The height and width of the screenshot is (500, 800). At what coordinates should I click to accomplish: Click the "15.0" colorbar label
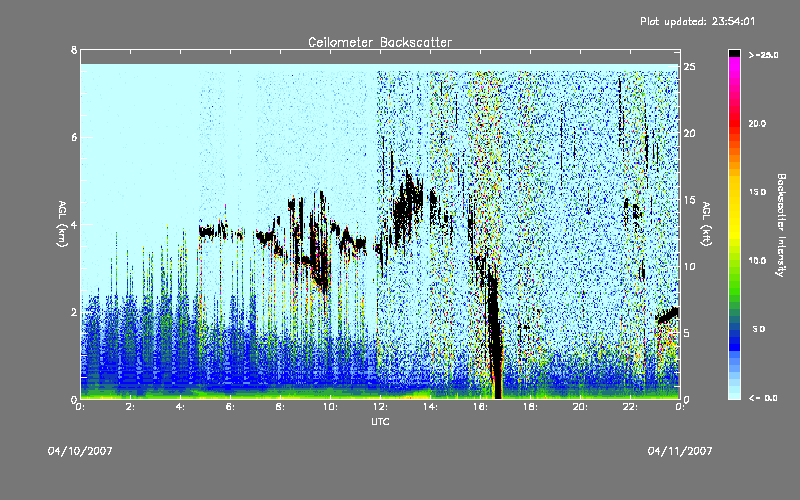coord(757,192)
